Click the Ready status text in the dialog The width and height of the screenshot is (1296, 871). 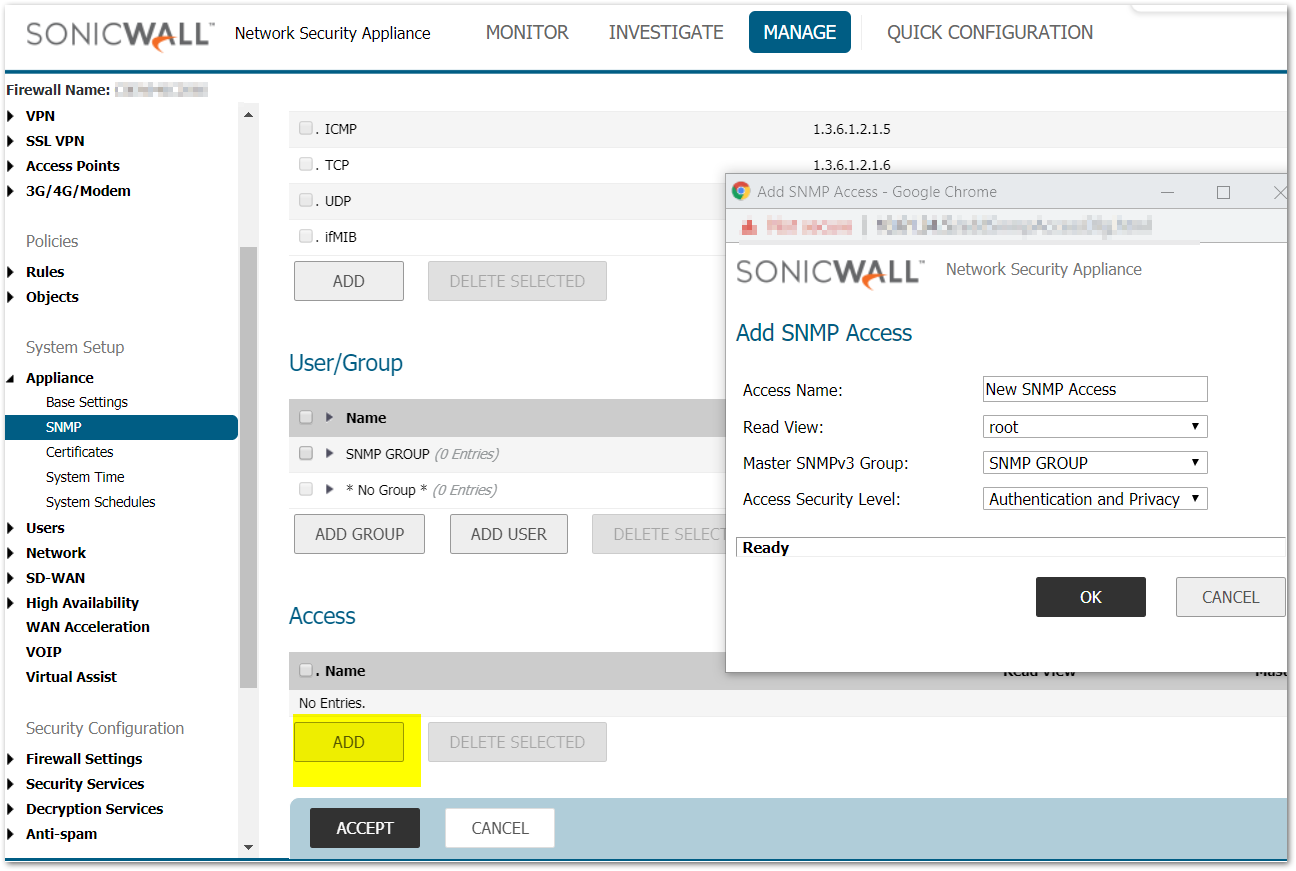click(x=766, y=548)
